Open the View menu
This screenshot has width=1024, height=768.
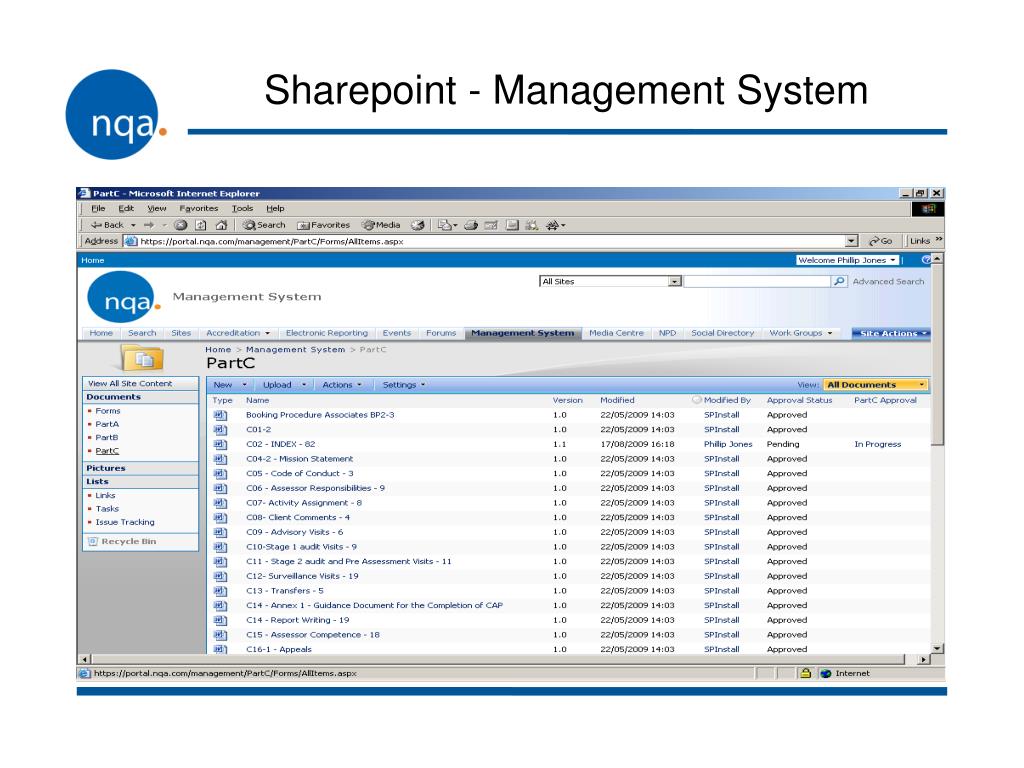coord(157,208)
